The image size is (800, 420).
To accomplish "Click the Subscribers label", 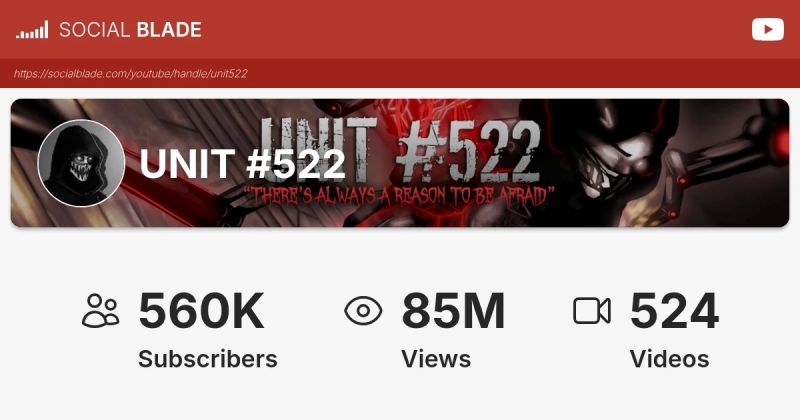I will 208,359.
